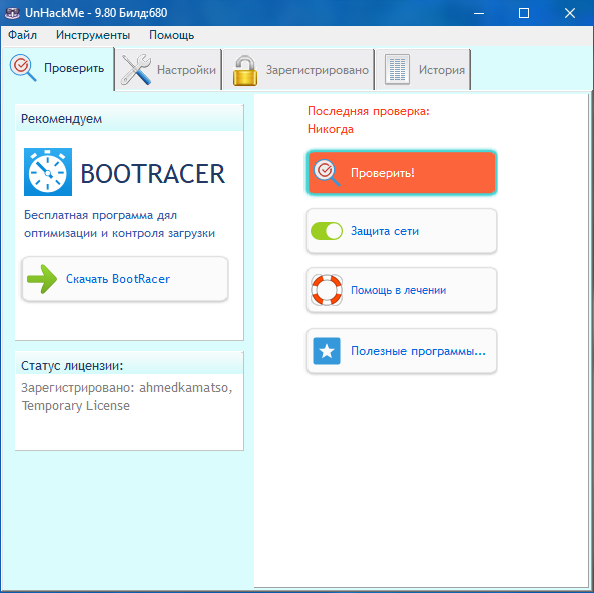Image resolution: width=594 pixels, height=593 pixels.
Task: Open the Инструменты menu
Action: coord(93,35)
